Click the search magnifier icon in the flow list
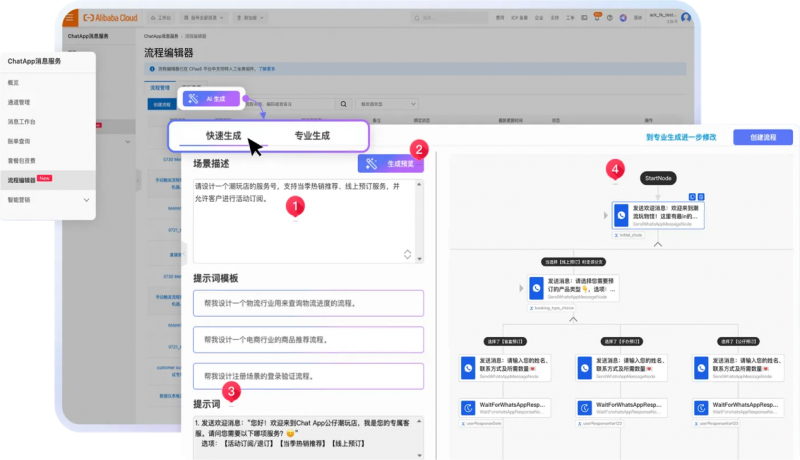The width and height of the screenshot is (800, 460). tap(344, 103)
